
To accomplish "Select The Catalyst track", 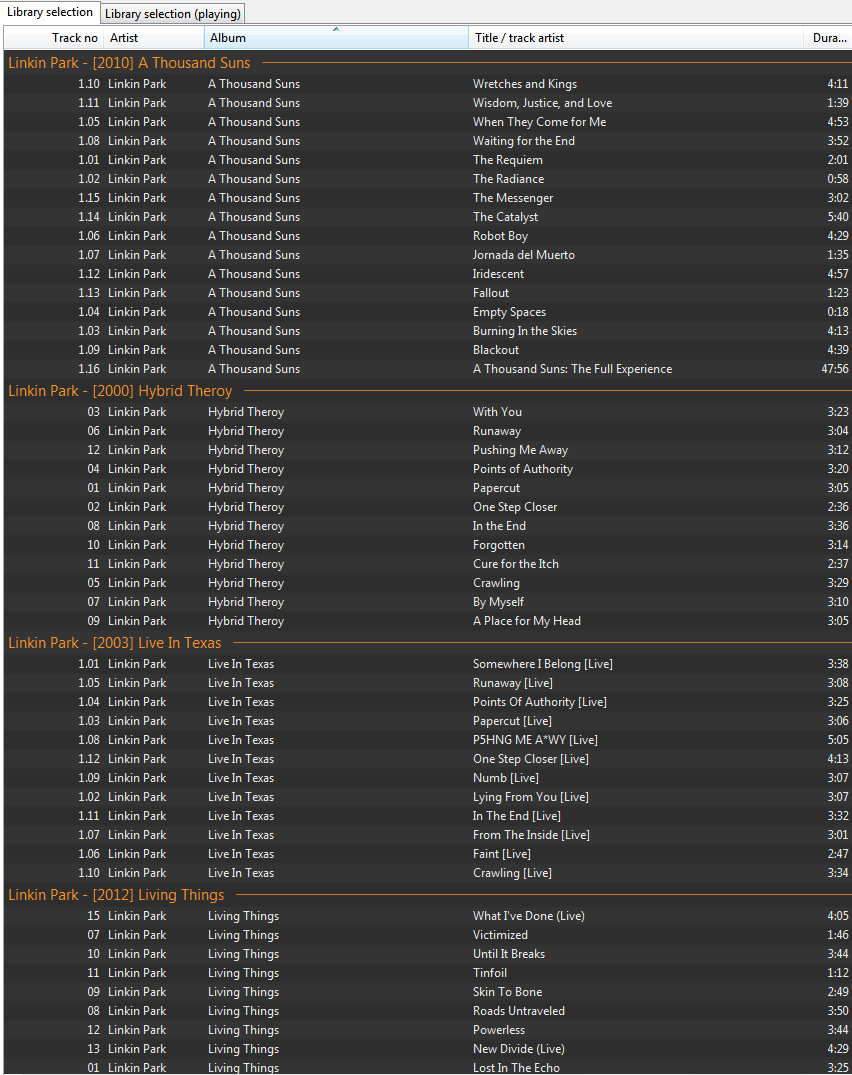I will pyautogui.click(x=428, y=217).
